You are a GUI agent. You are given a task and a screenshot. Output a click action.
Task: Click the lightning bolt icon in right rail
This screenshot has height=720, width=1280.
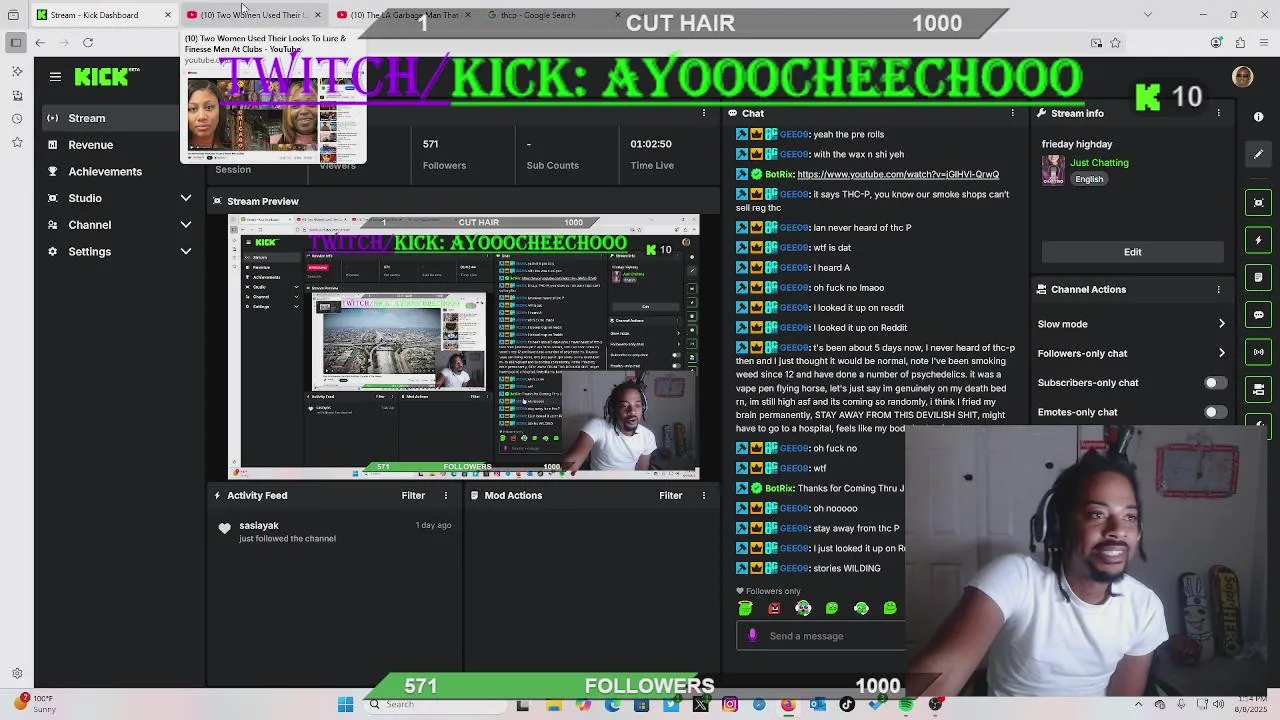tap(1258, 240)
